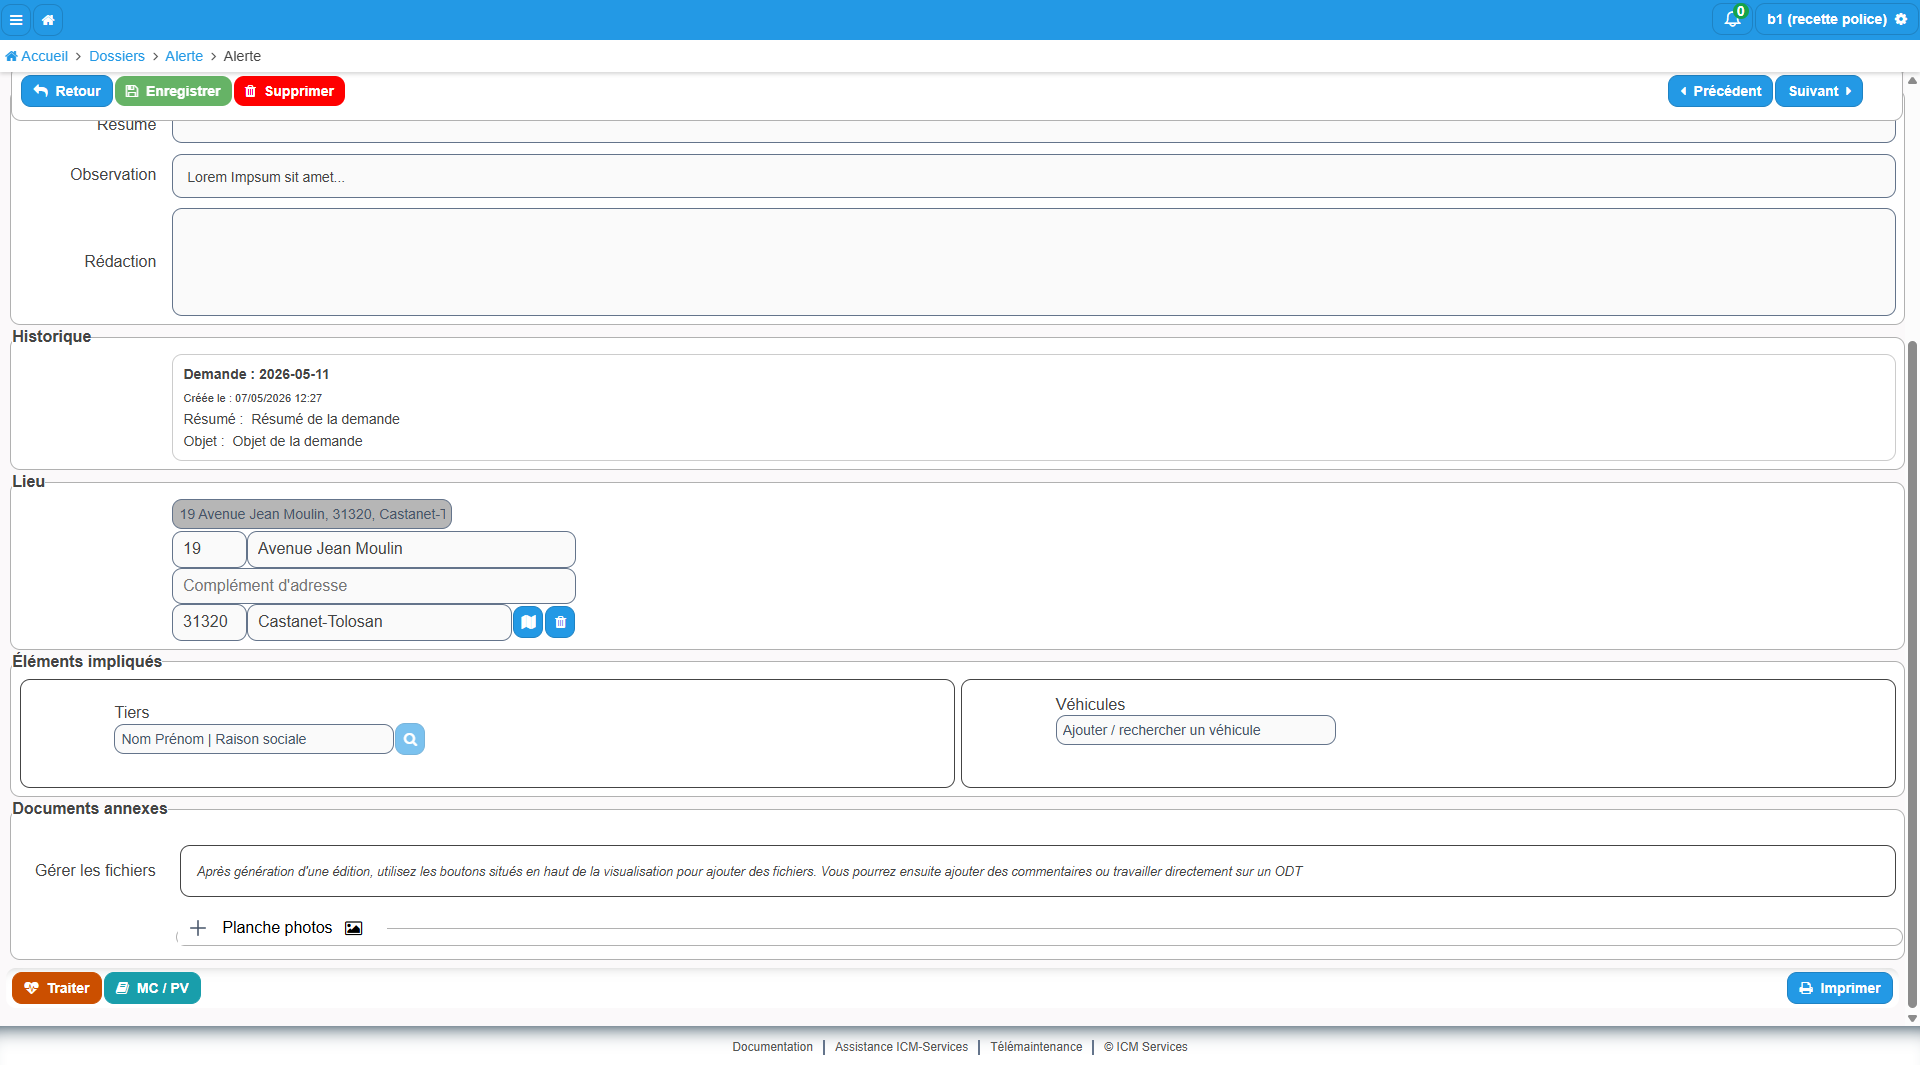Click the vertical scrollbar of the form

[1912, 675]
